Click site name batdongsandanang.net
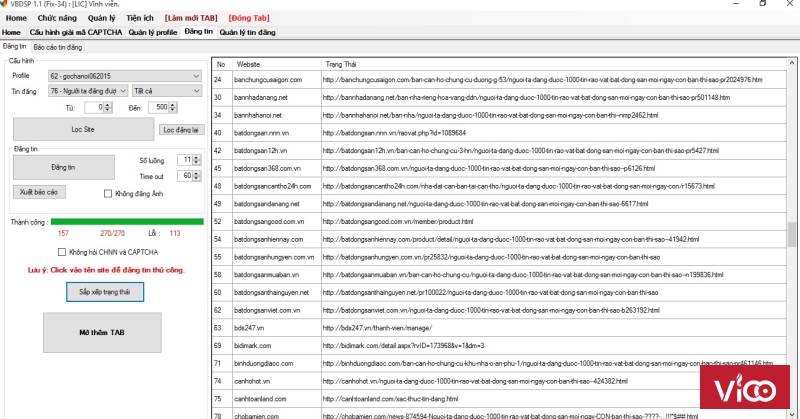 pos(267,204)
